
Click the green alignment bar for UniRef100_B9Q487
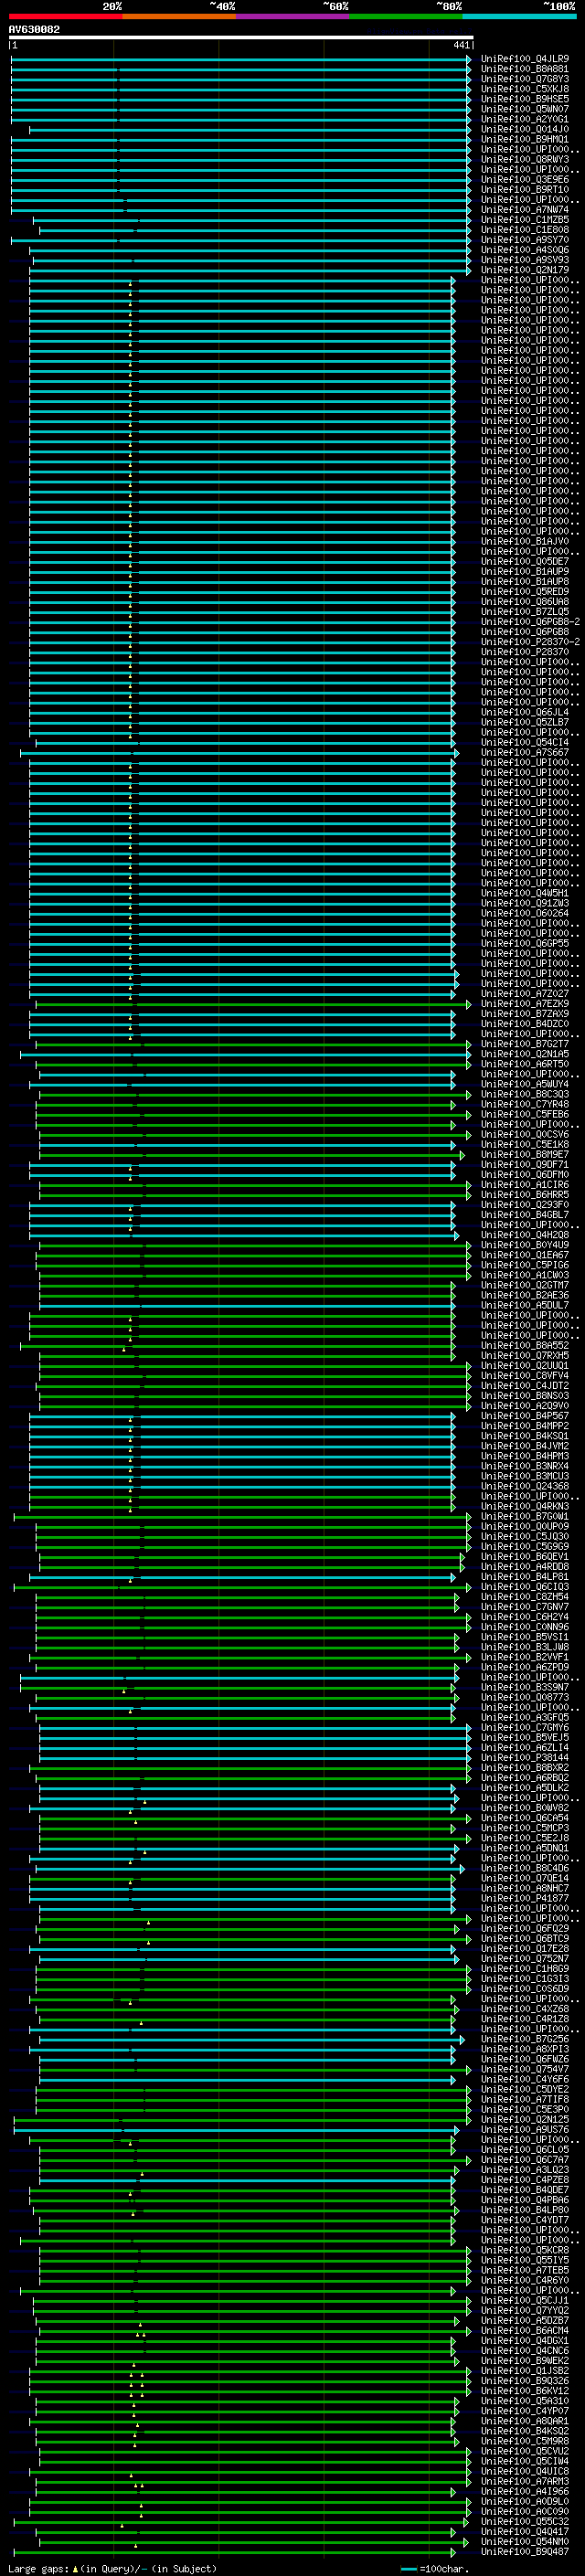pos(233,2551)
